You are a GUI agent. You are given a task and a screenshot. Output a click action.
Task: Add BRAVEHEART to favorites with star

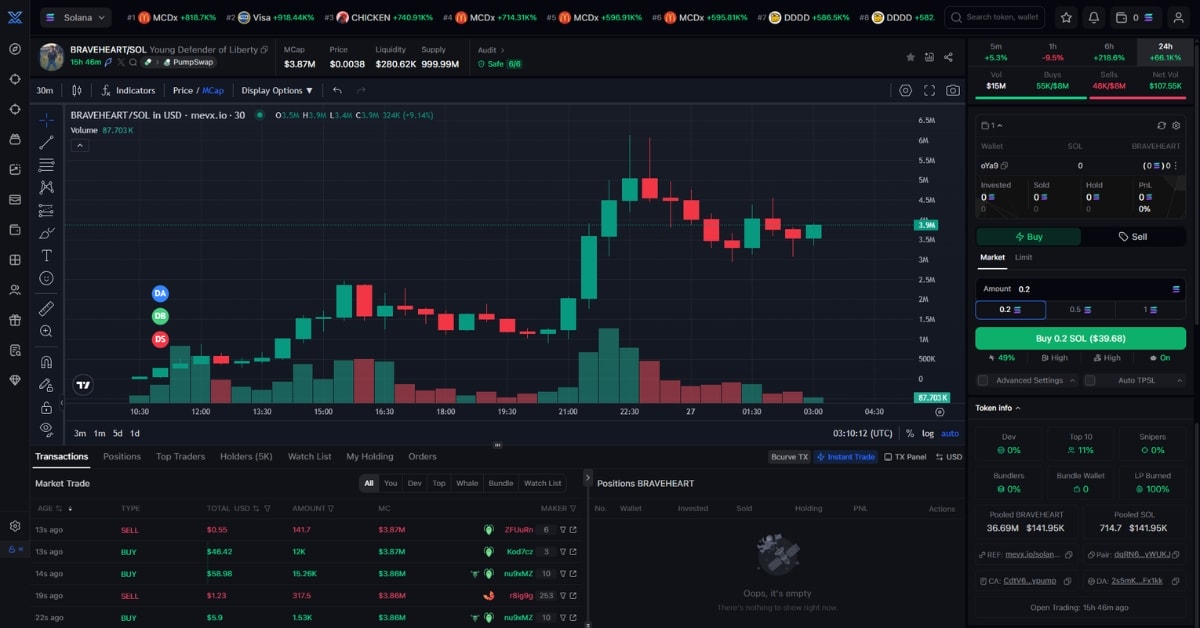pyautogui.click(x=910, y=57)
